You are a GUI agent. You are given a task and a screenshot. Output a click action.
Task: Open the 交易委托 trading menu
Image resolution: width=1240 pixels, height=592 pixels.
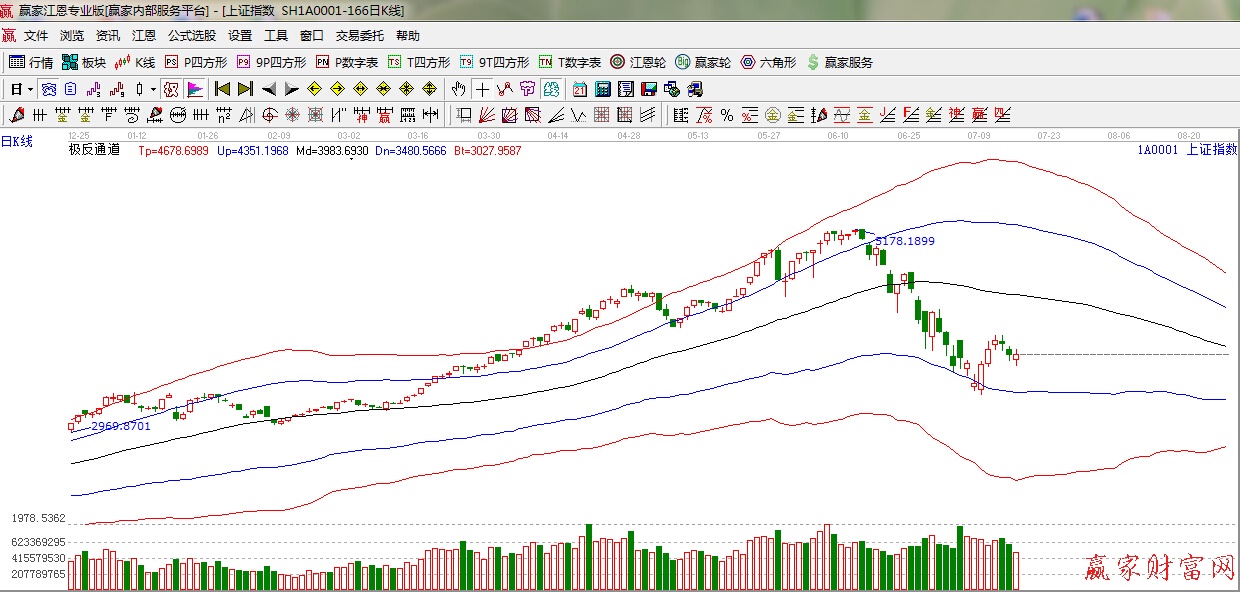coord(359,35)
